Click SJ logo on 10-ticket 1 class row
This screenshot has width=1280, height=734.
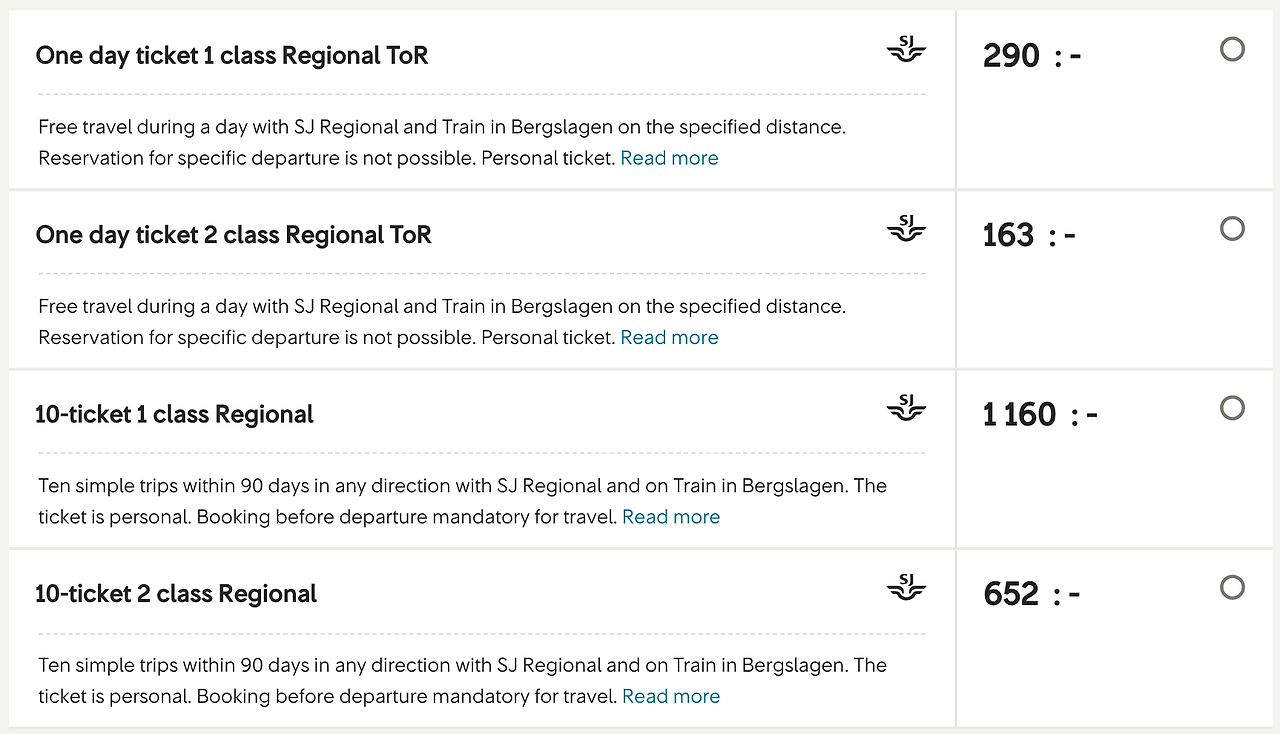[906, 408]
